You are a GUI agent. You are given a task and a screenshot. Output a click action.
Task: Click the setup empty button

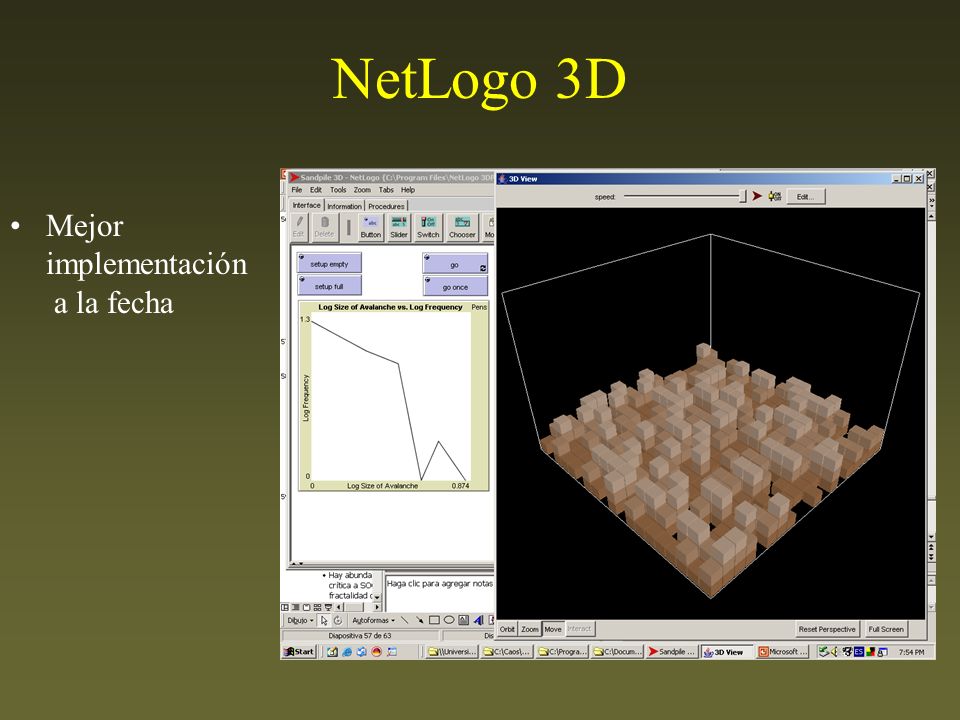[x=329, y=263]
